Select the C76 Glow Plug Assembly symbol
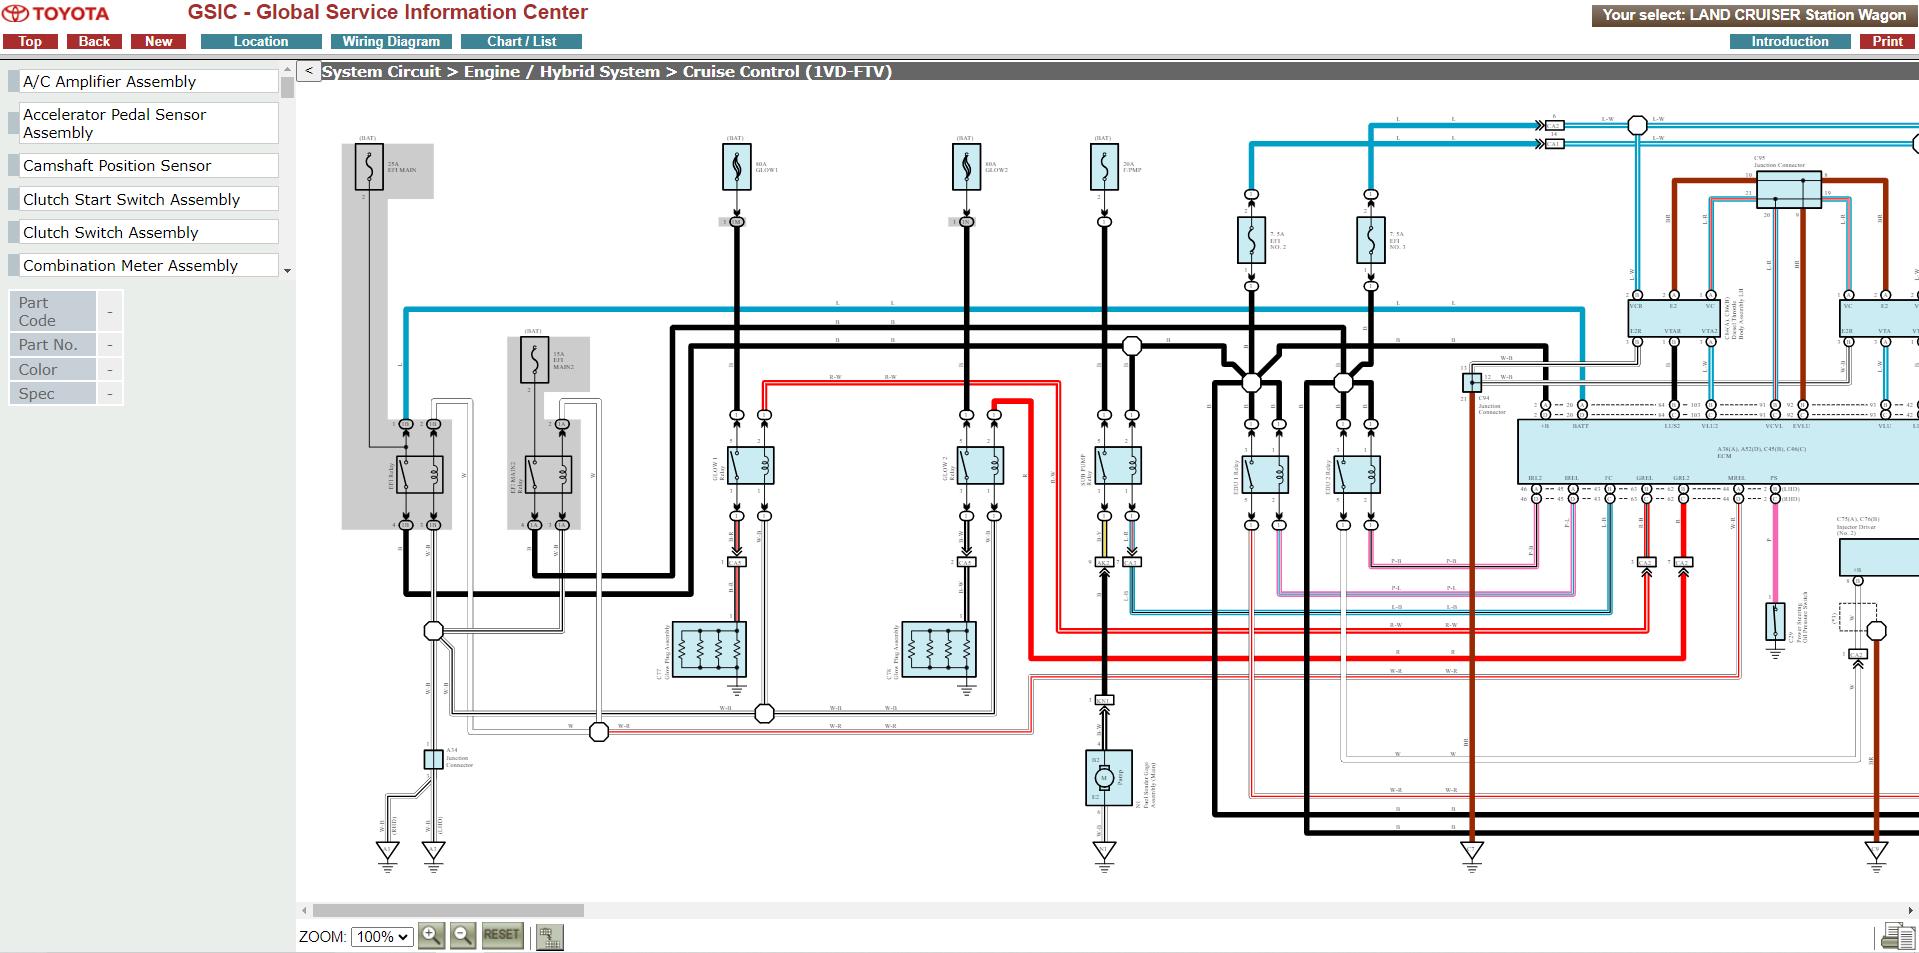The width and height of the screenshot is (1919, 953). [939, 650]
